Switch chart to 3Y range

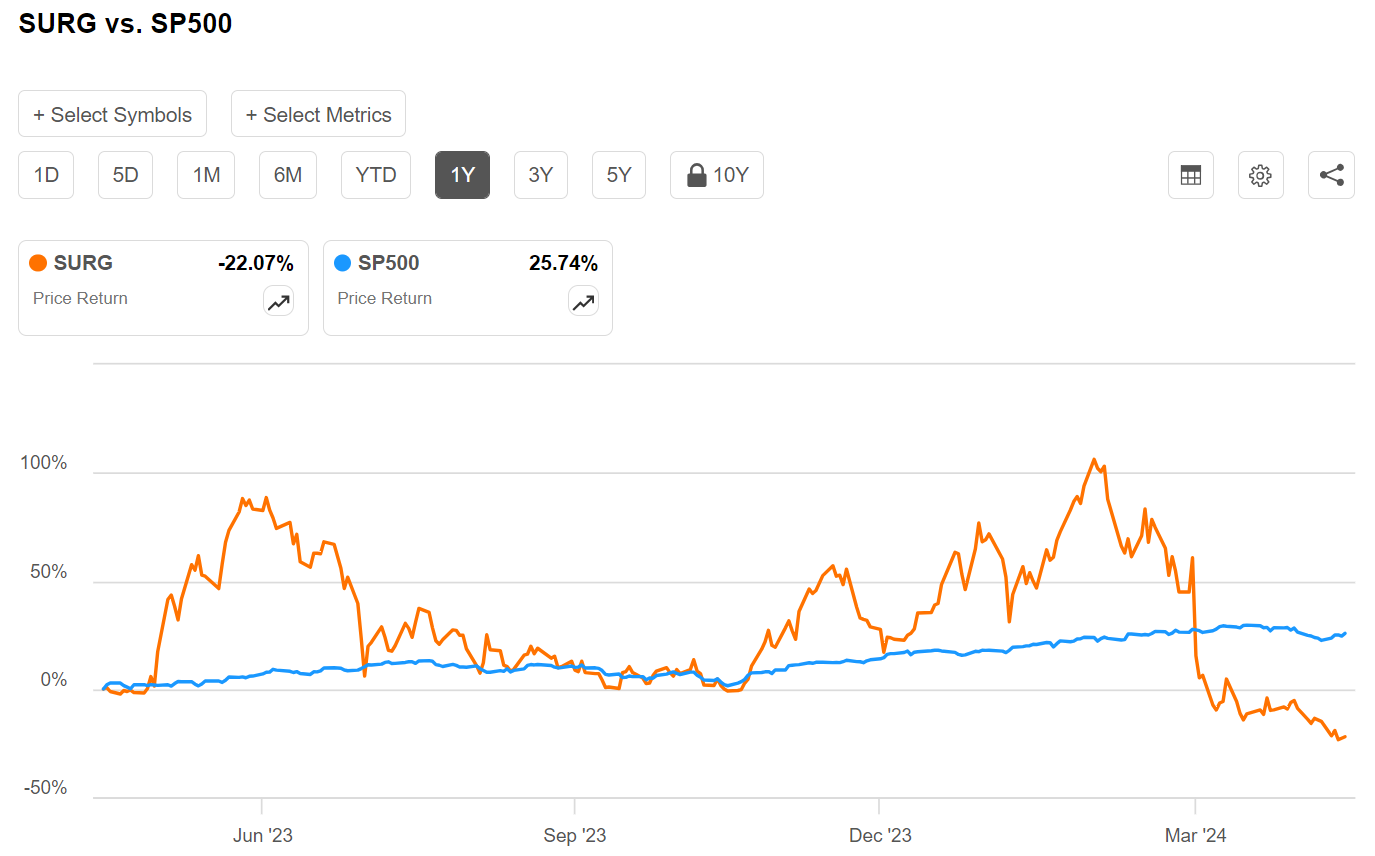pyautogui.click(x=540, y=175)
